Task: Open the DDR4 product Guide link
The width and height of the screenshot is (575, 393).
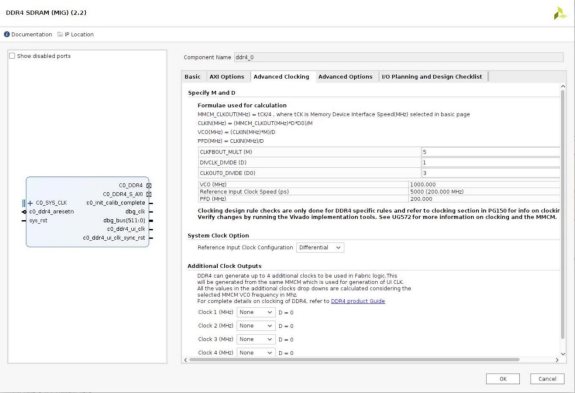Action: coord(358,301)
